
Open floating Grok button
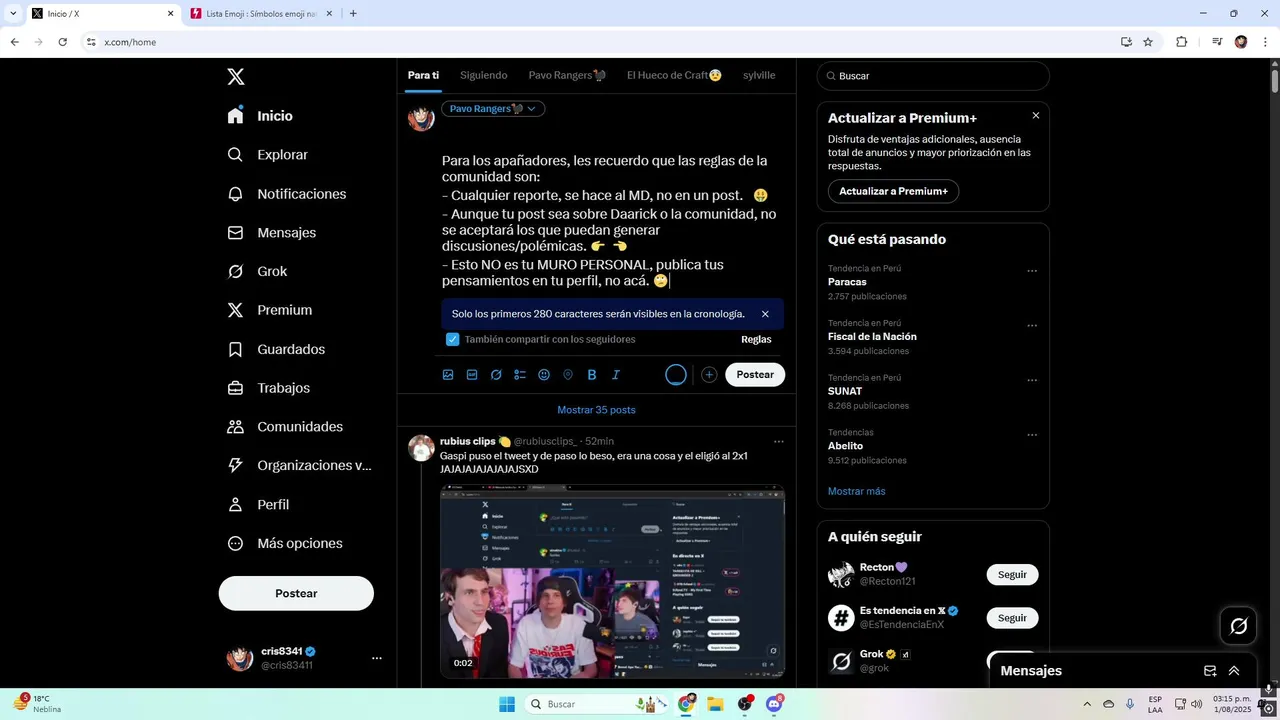pyautogui.click(x=1238, y=626)
